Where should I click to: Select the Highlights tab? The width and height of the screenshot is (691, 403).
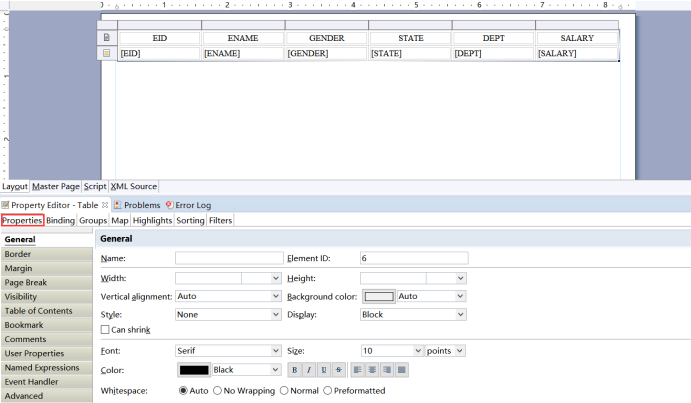(152, 220)
